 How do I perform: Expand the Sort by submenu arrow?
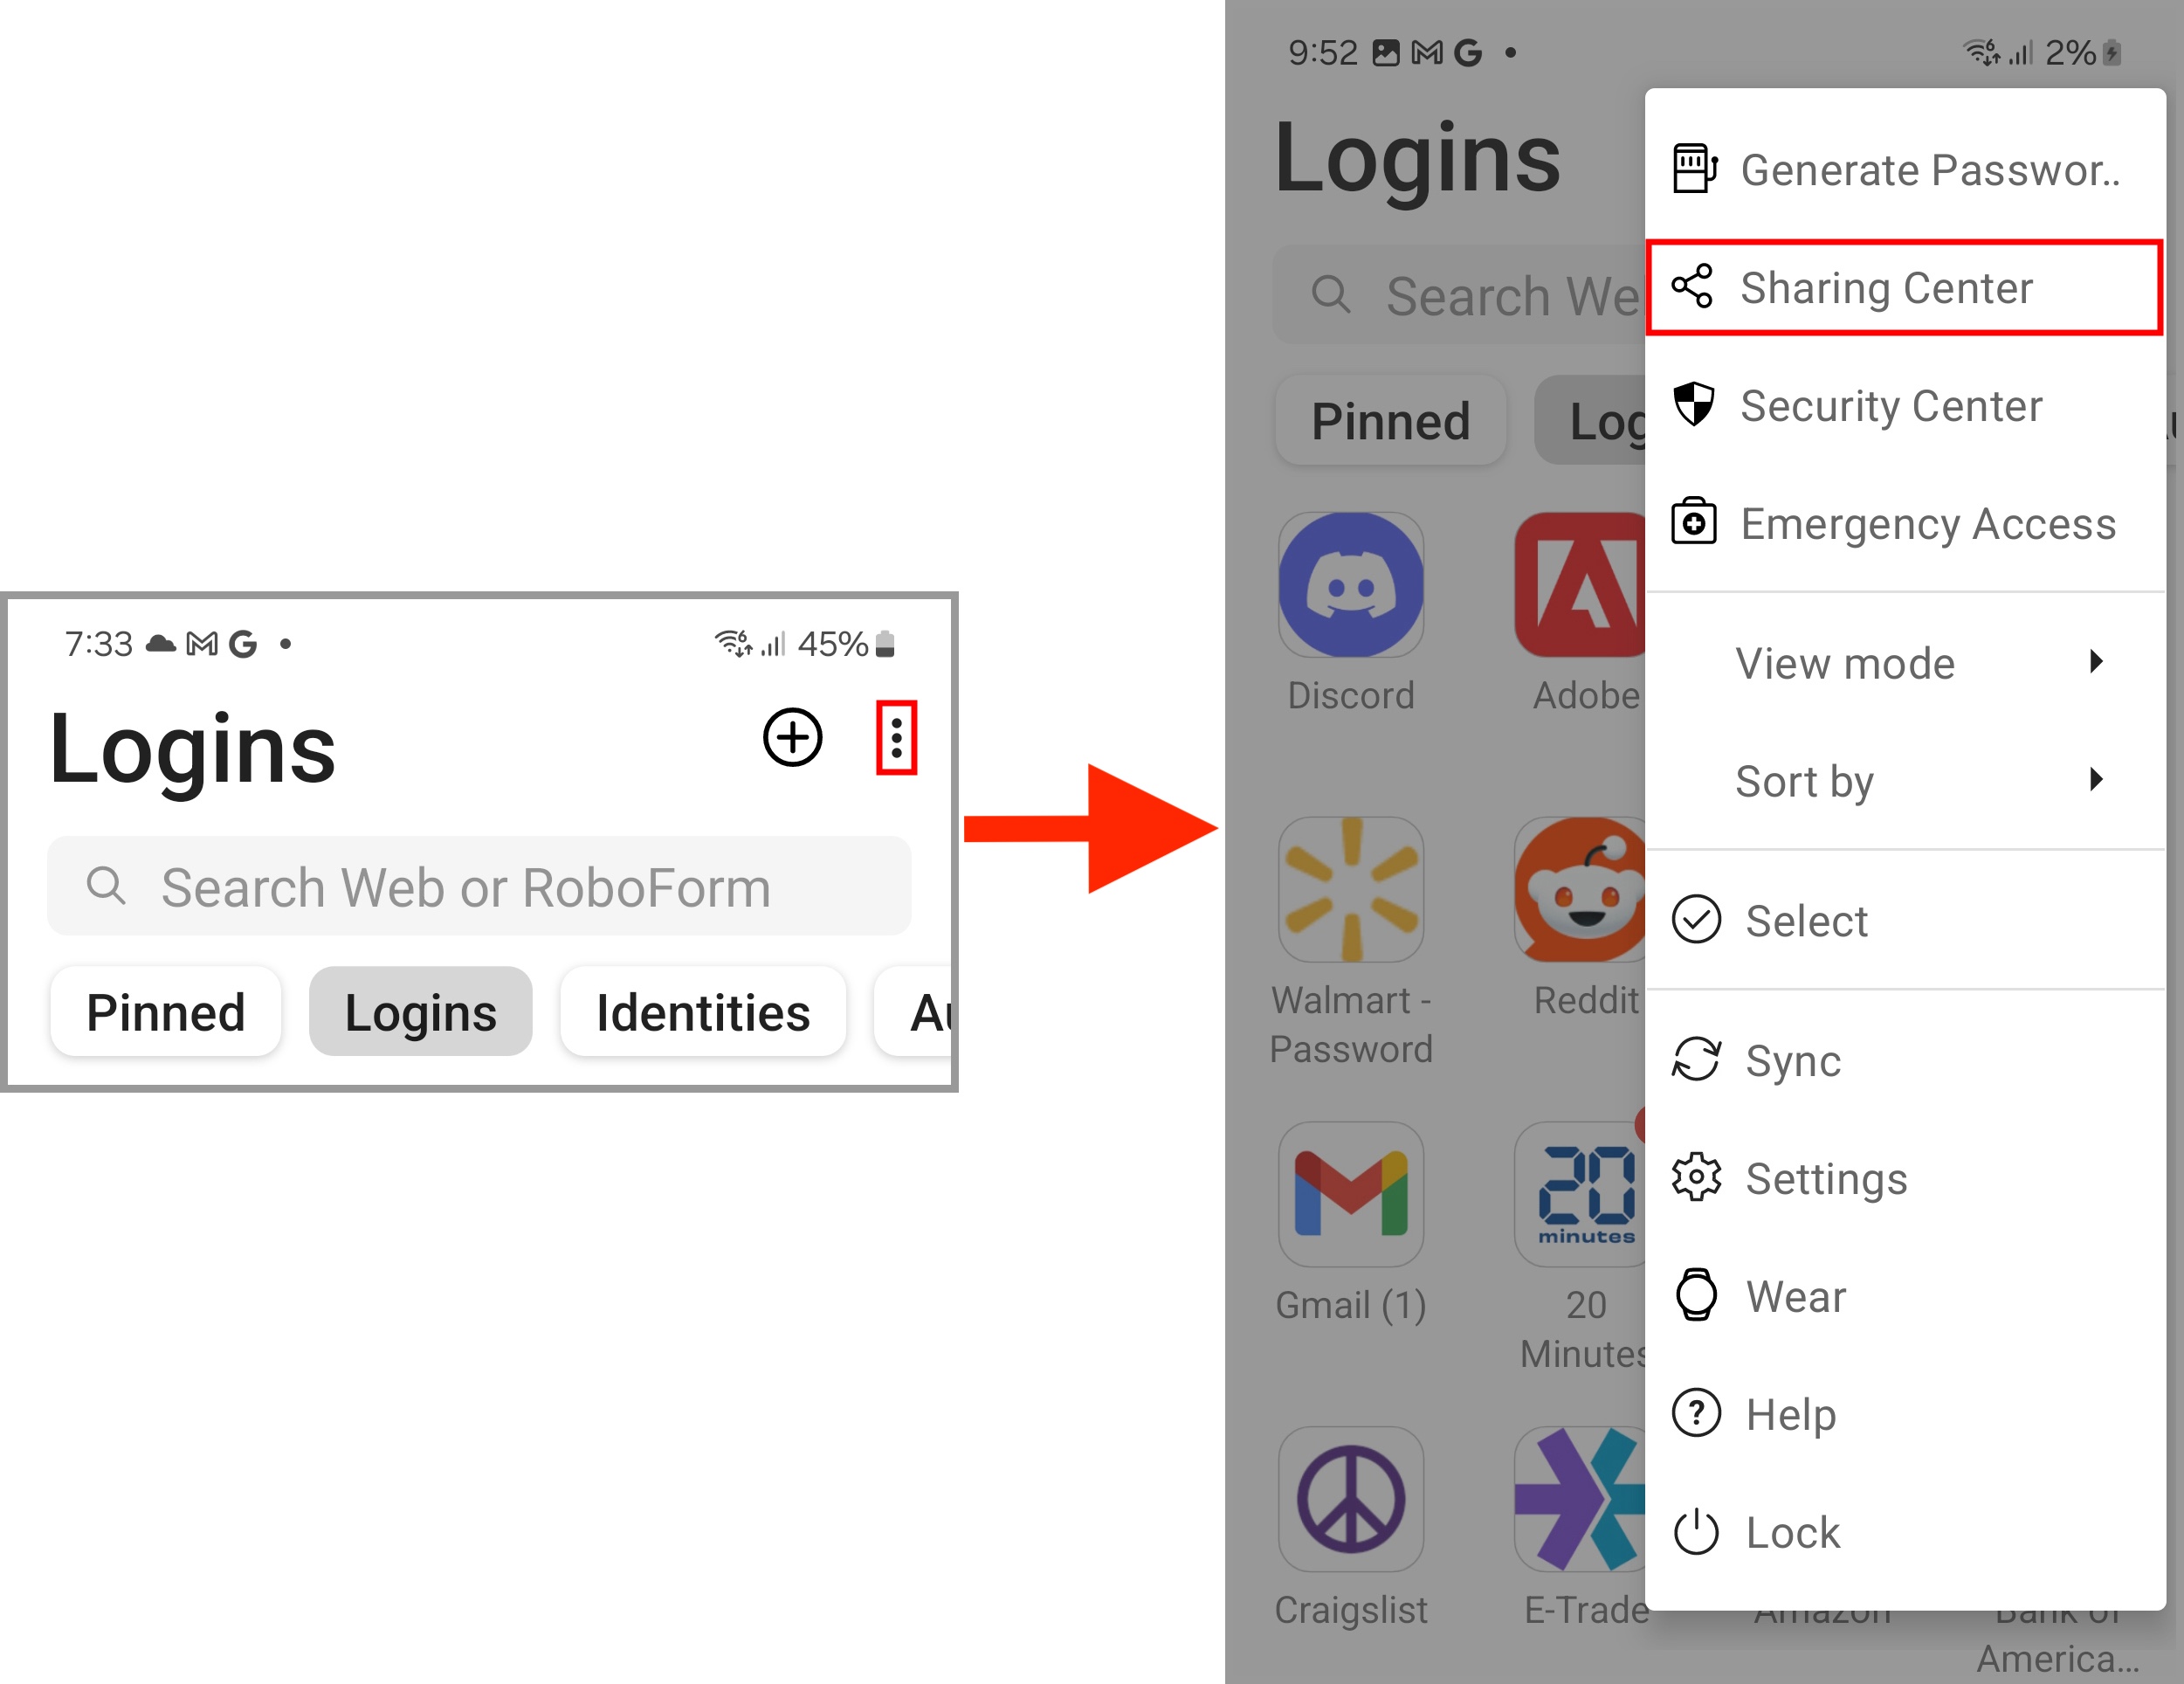coord(2096,780)
